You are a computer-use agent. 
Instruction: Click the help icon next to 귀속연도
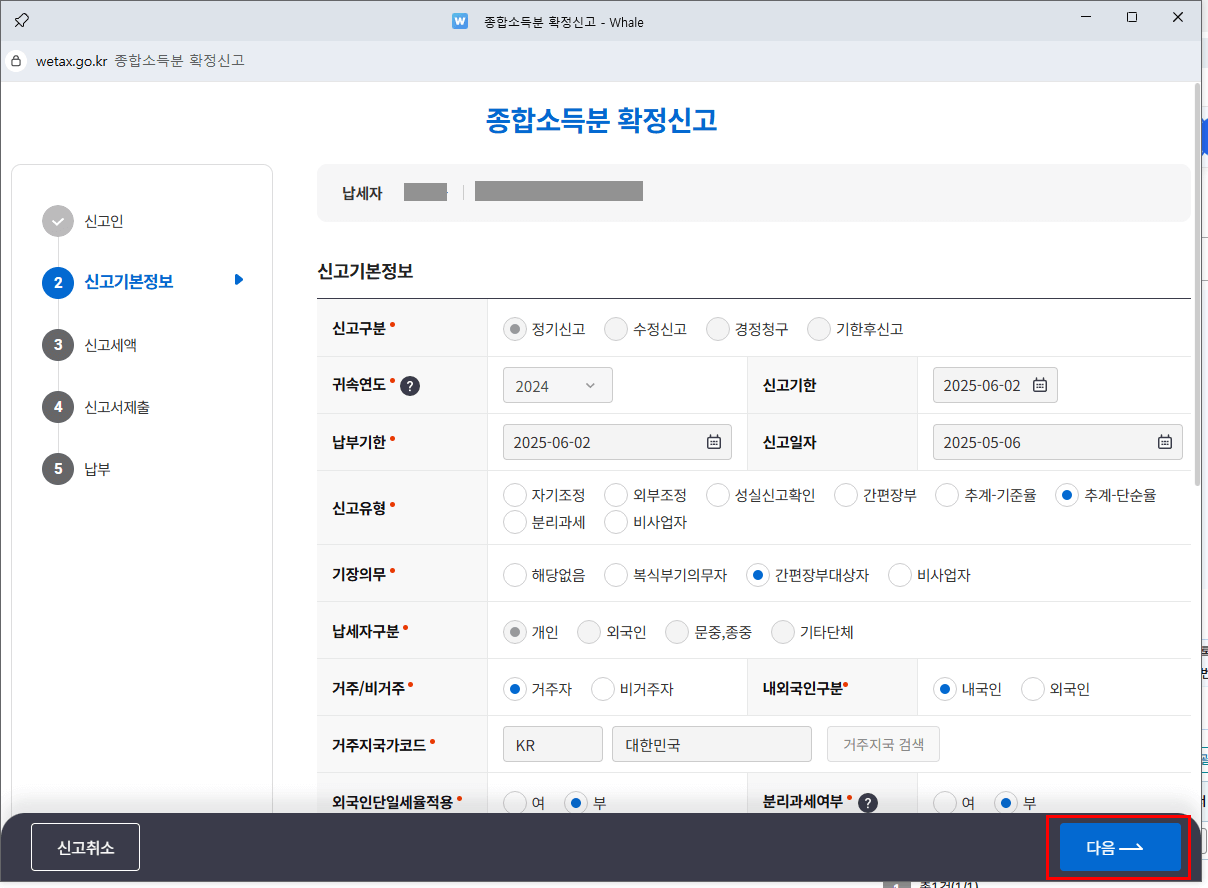[x=409, y=385]
